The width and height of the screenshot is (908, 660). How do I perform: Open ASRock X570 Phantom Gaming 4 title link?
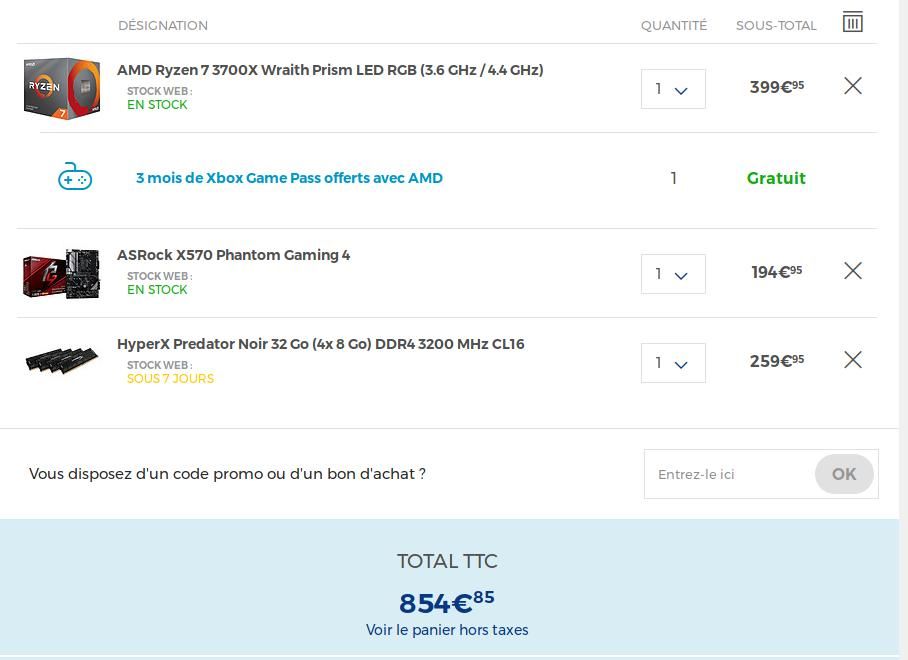click(233, 255)
